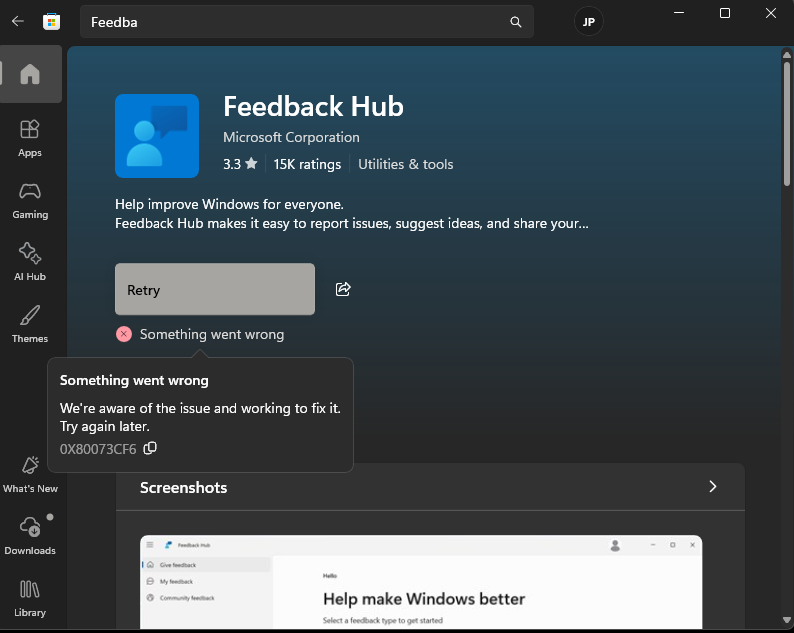Open the AI Hub section
Image resolution: width=794 pixels, height=633 pixels.
(30, 262)
